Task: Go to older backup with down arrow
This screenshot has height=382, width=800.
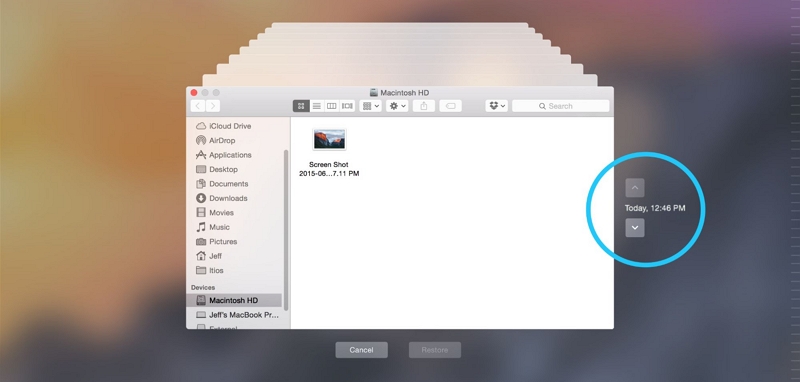Action: point(635,227)
